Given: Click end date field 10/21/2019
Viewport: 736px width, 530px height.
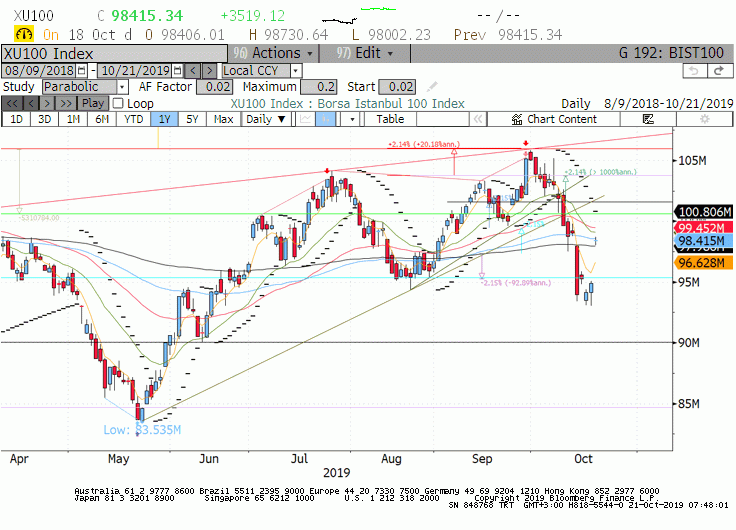Looking at the screenshot, I should pos(136,71).
